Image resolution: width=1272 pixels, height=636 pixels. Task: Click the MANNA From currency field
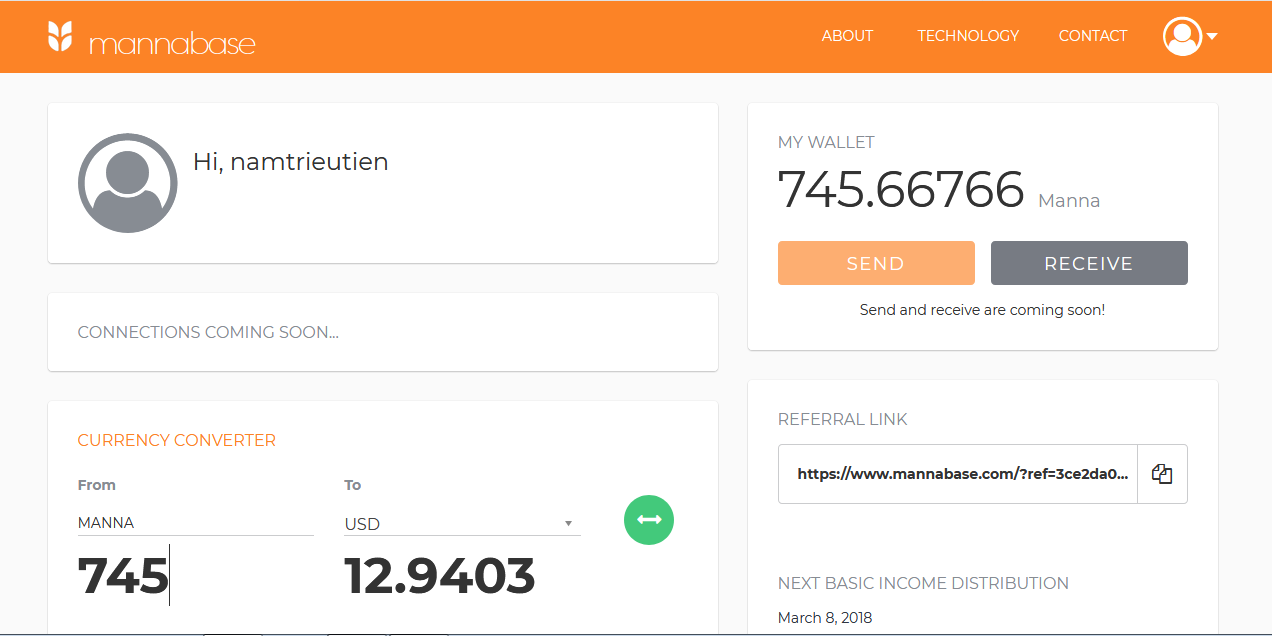(196, 523)
